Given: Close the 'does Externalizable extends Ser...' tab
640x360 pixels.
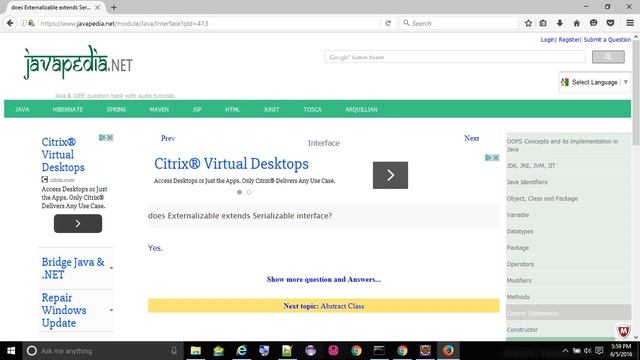Looking at the screenshot, I should 97,7.
